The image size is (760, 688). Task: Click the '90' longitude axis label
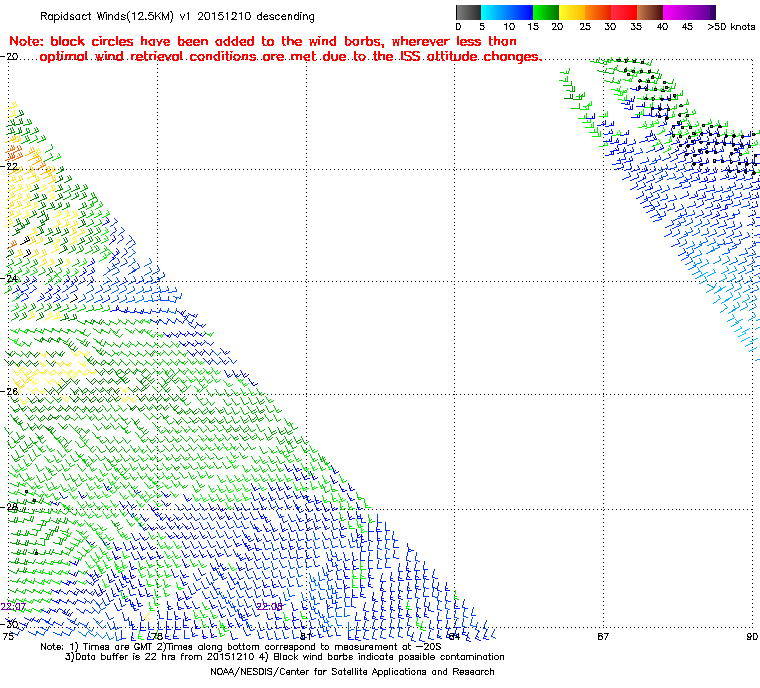752,636
